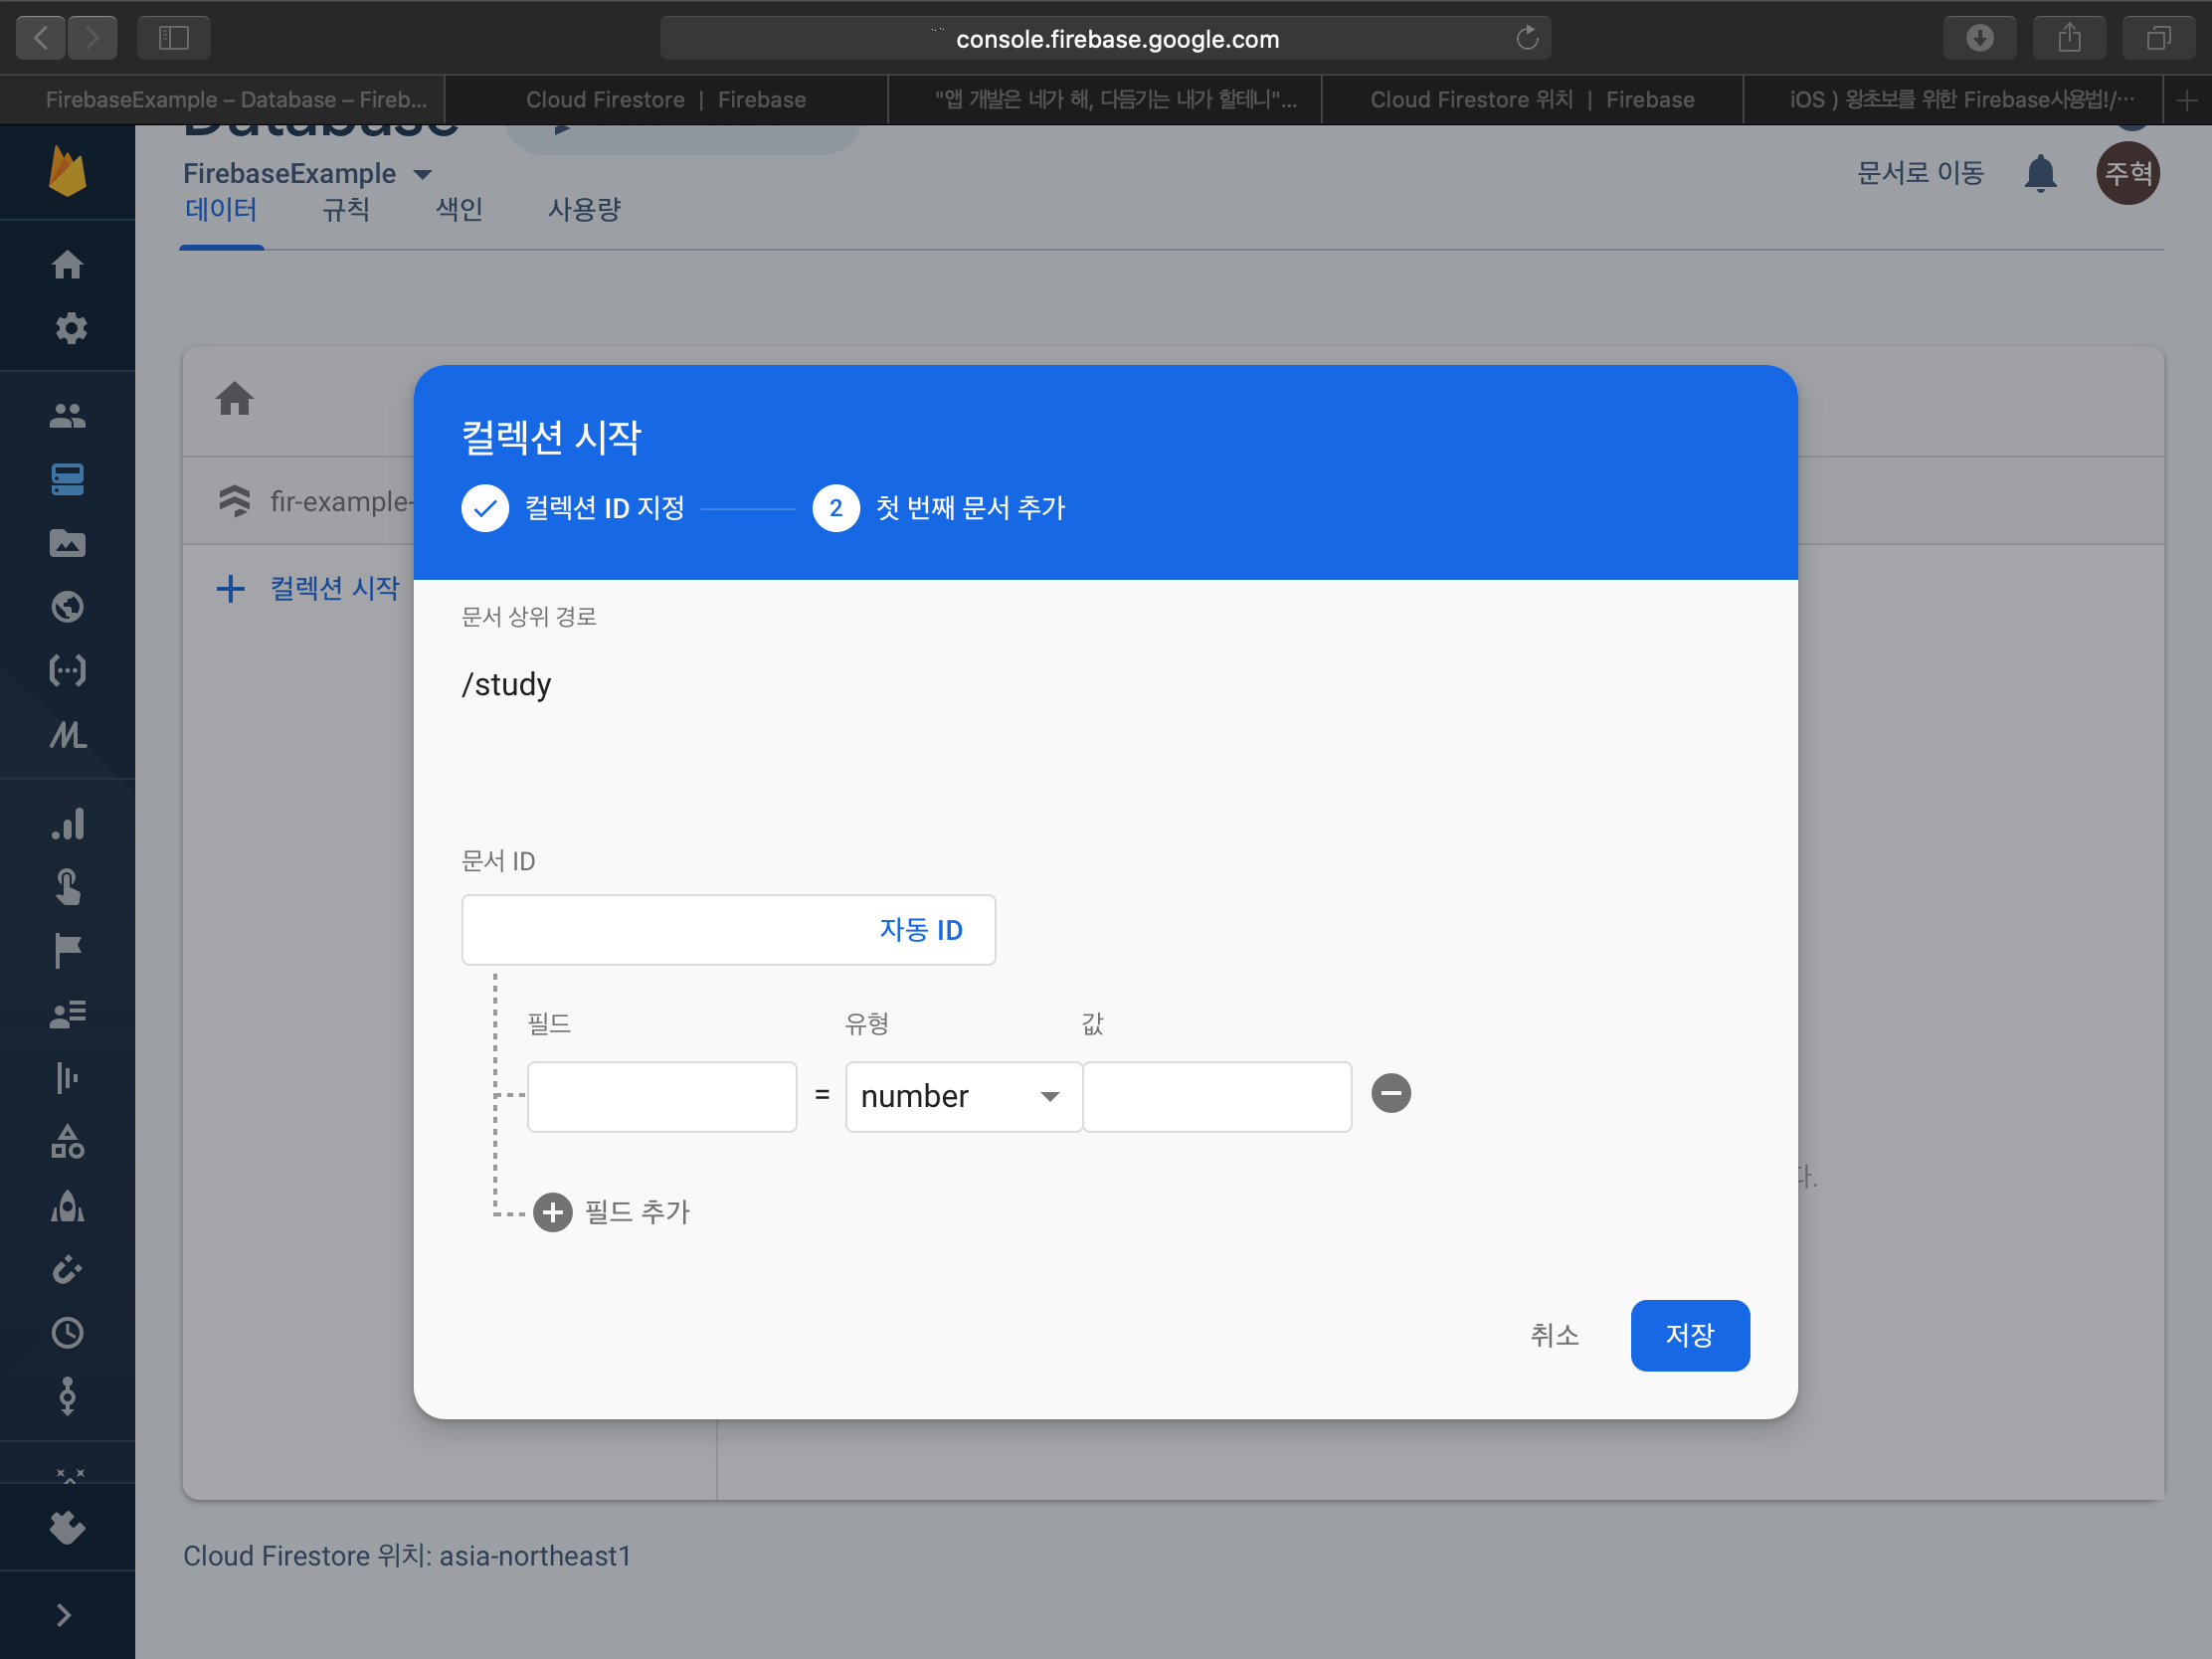Switch to the 색인 tab

[459, 209]
